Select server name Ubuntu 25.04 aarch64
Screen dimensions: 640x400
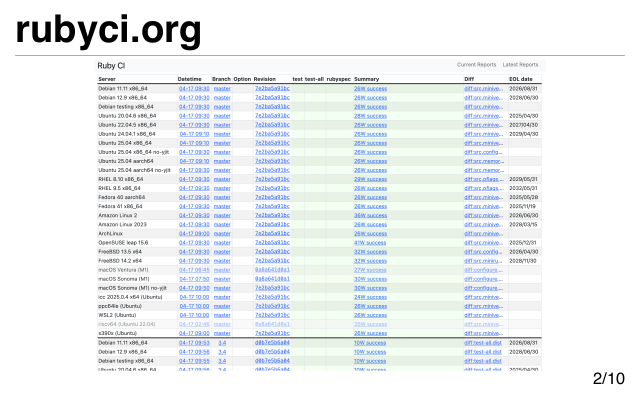click(x=126, y=161)
